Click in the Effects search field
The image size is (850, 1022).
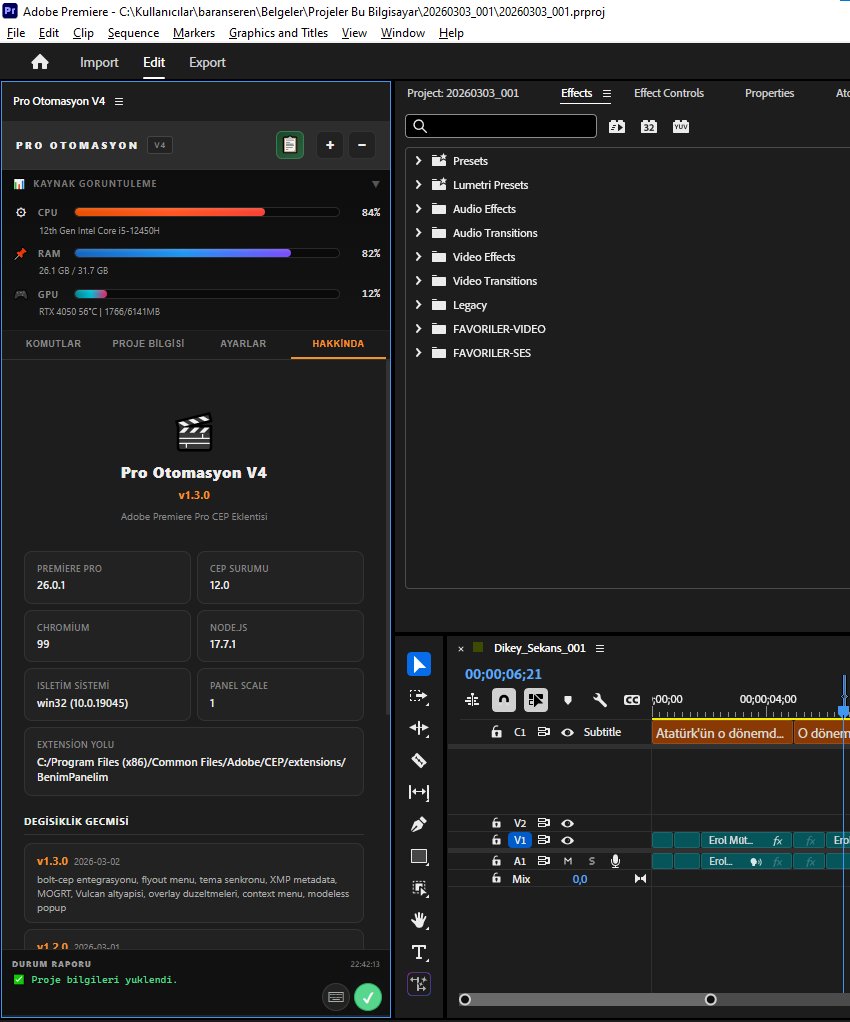click(501, 126)
